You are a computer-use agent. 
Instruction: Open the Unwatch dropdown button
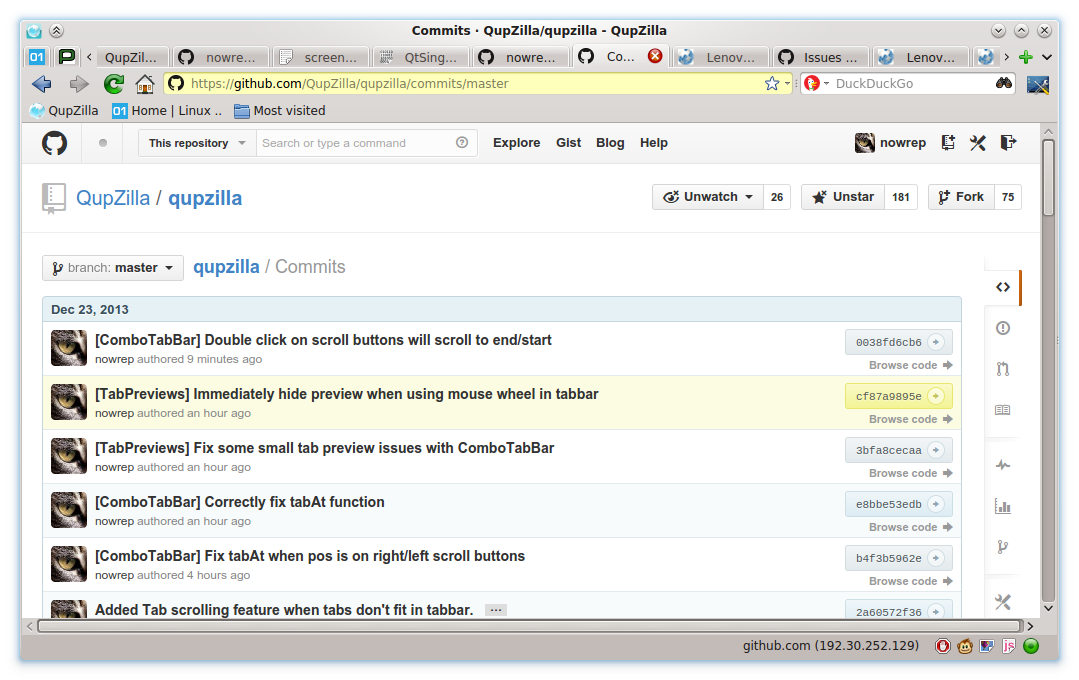coord(708,197)
